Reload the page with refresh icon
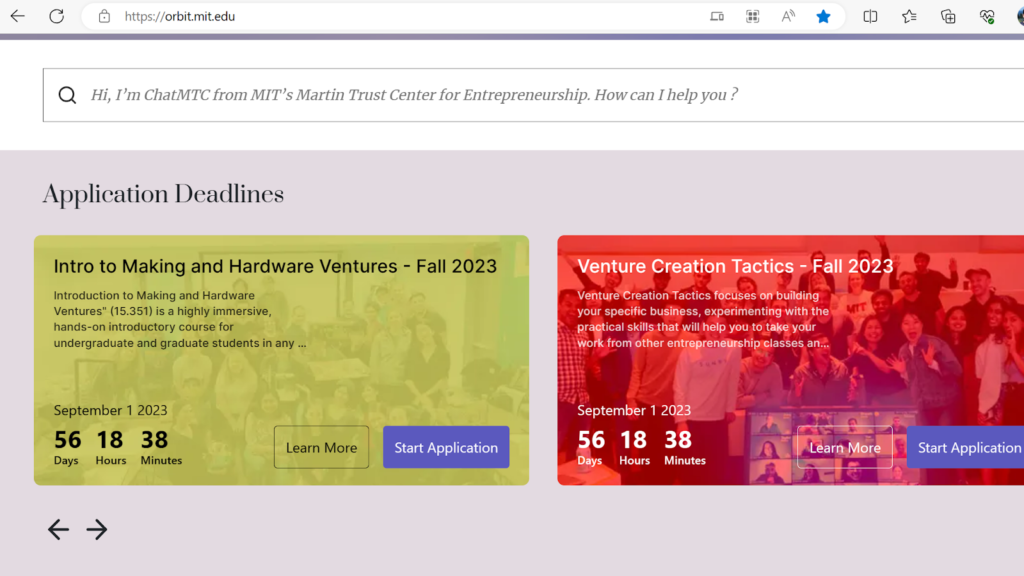The width and height of the screenshot is (1024, 576). [x=57, y=16]
